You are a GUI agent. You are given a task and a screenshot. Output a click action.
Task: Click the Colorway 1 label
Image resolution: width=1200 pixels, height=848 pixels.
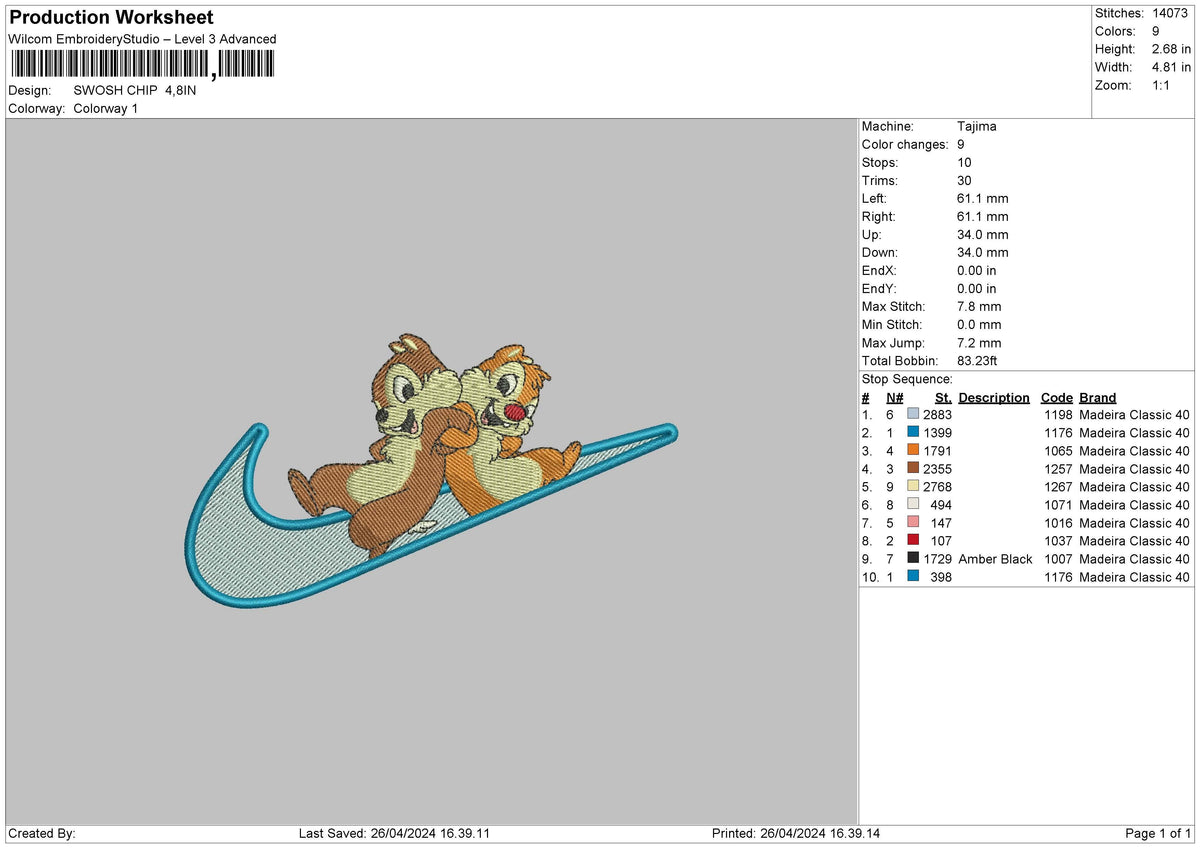click(105, 108)
